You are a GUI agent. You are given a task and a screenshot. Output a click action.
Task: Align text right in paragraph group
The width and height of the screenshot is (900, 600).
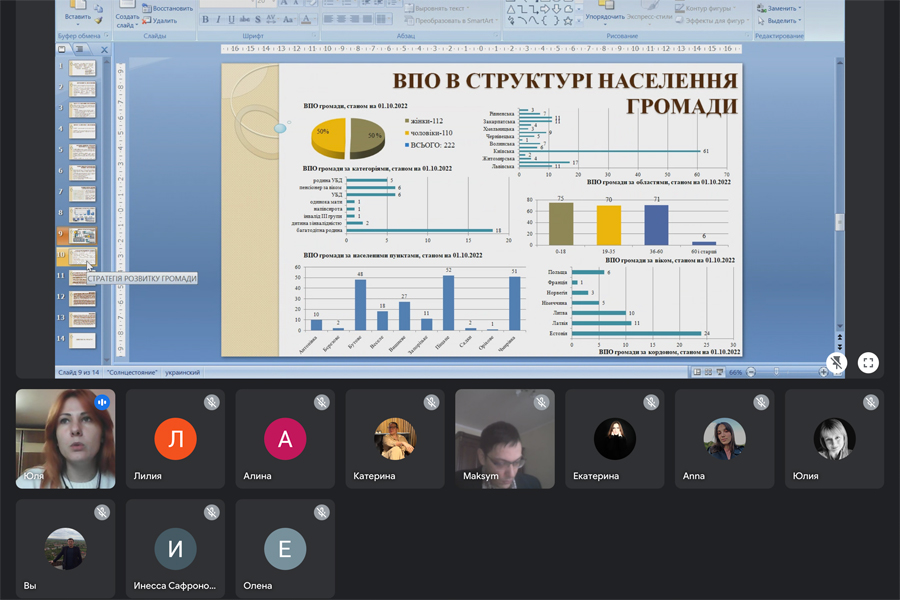(354, 19)
